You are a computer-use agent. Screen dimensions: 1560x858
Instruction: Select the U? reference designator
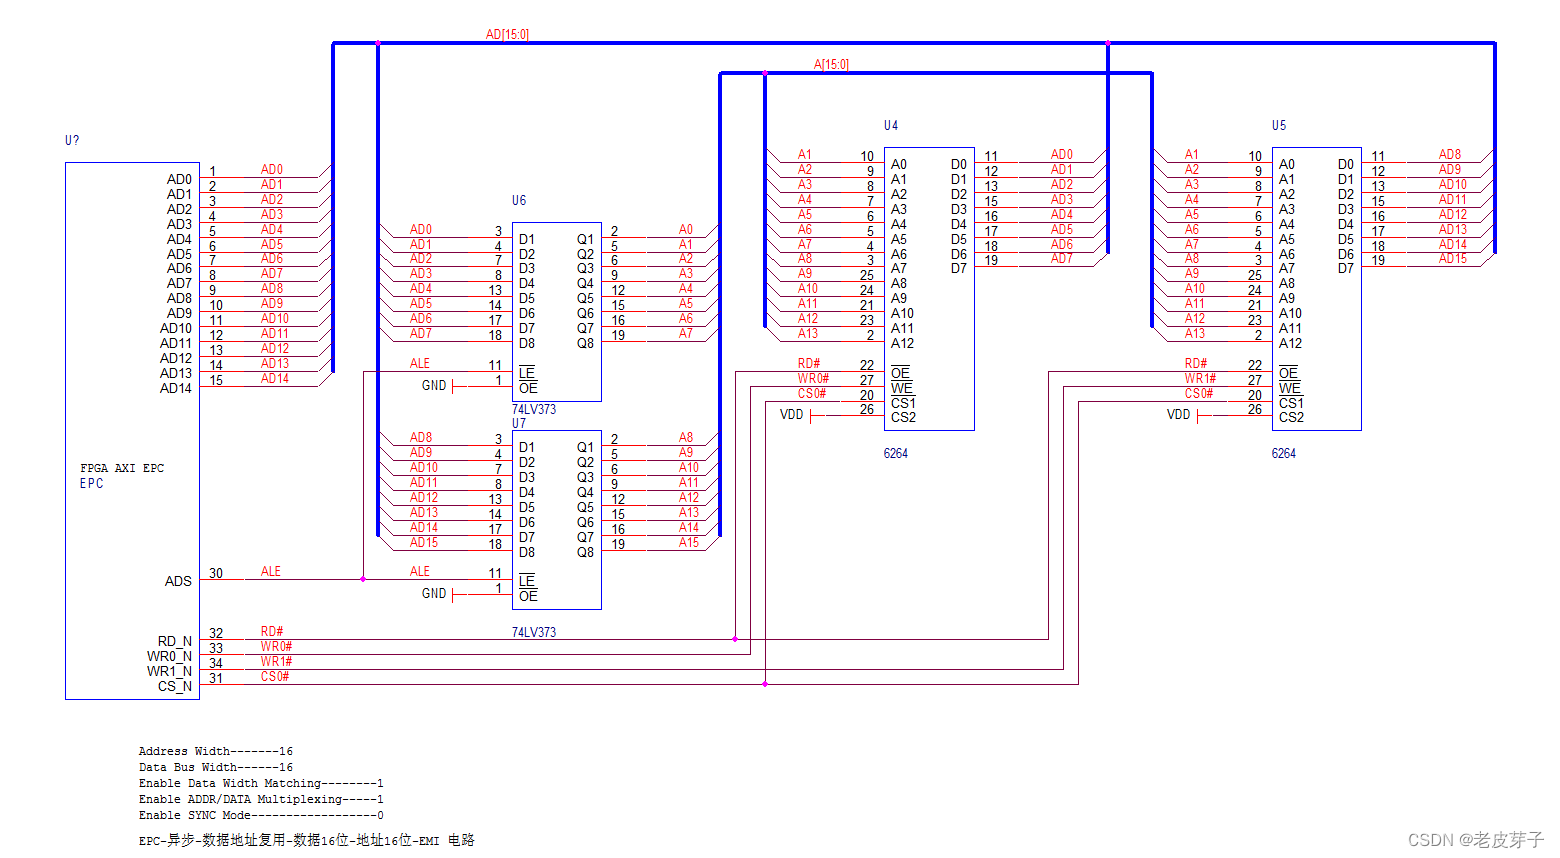[72, 140]
